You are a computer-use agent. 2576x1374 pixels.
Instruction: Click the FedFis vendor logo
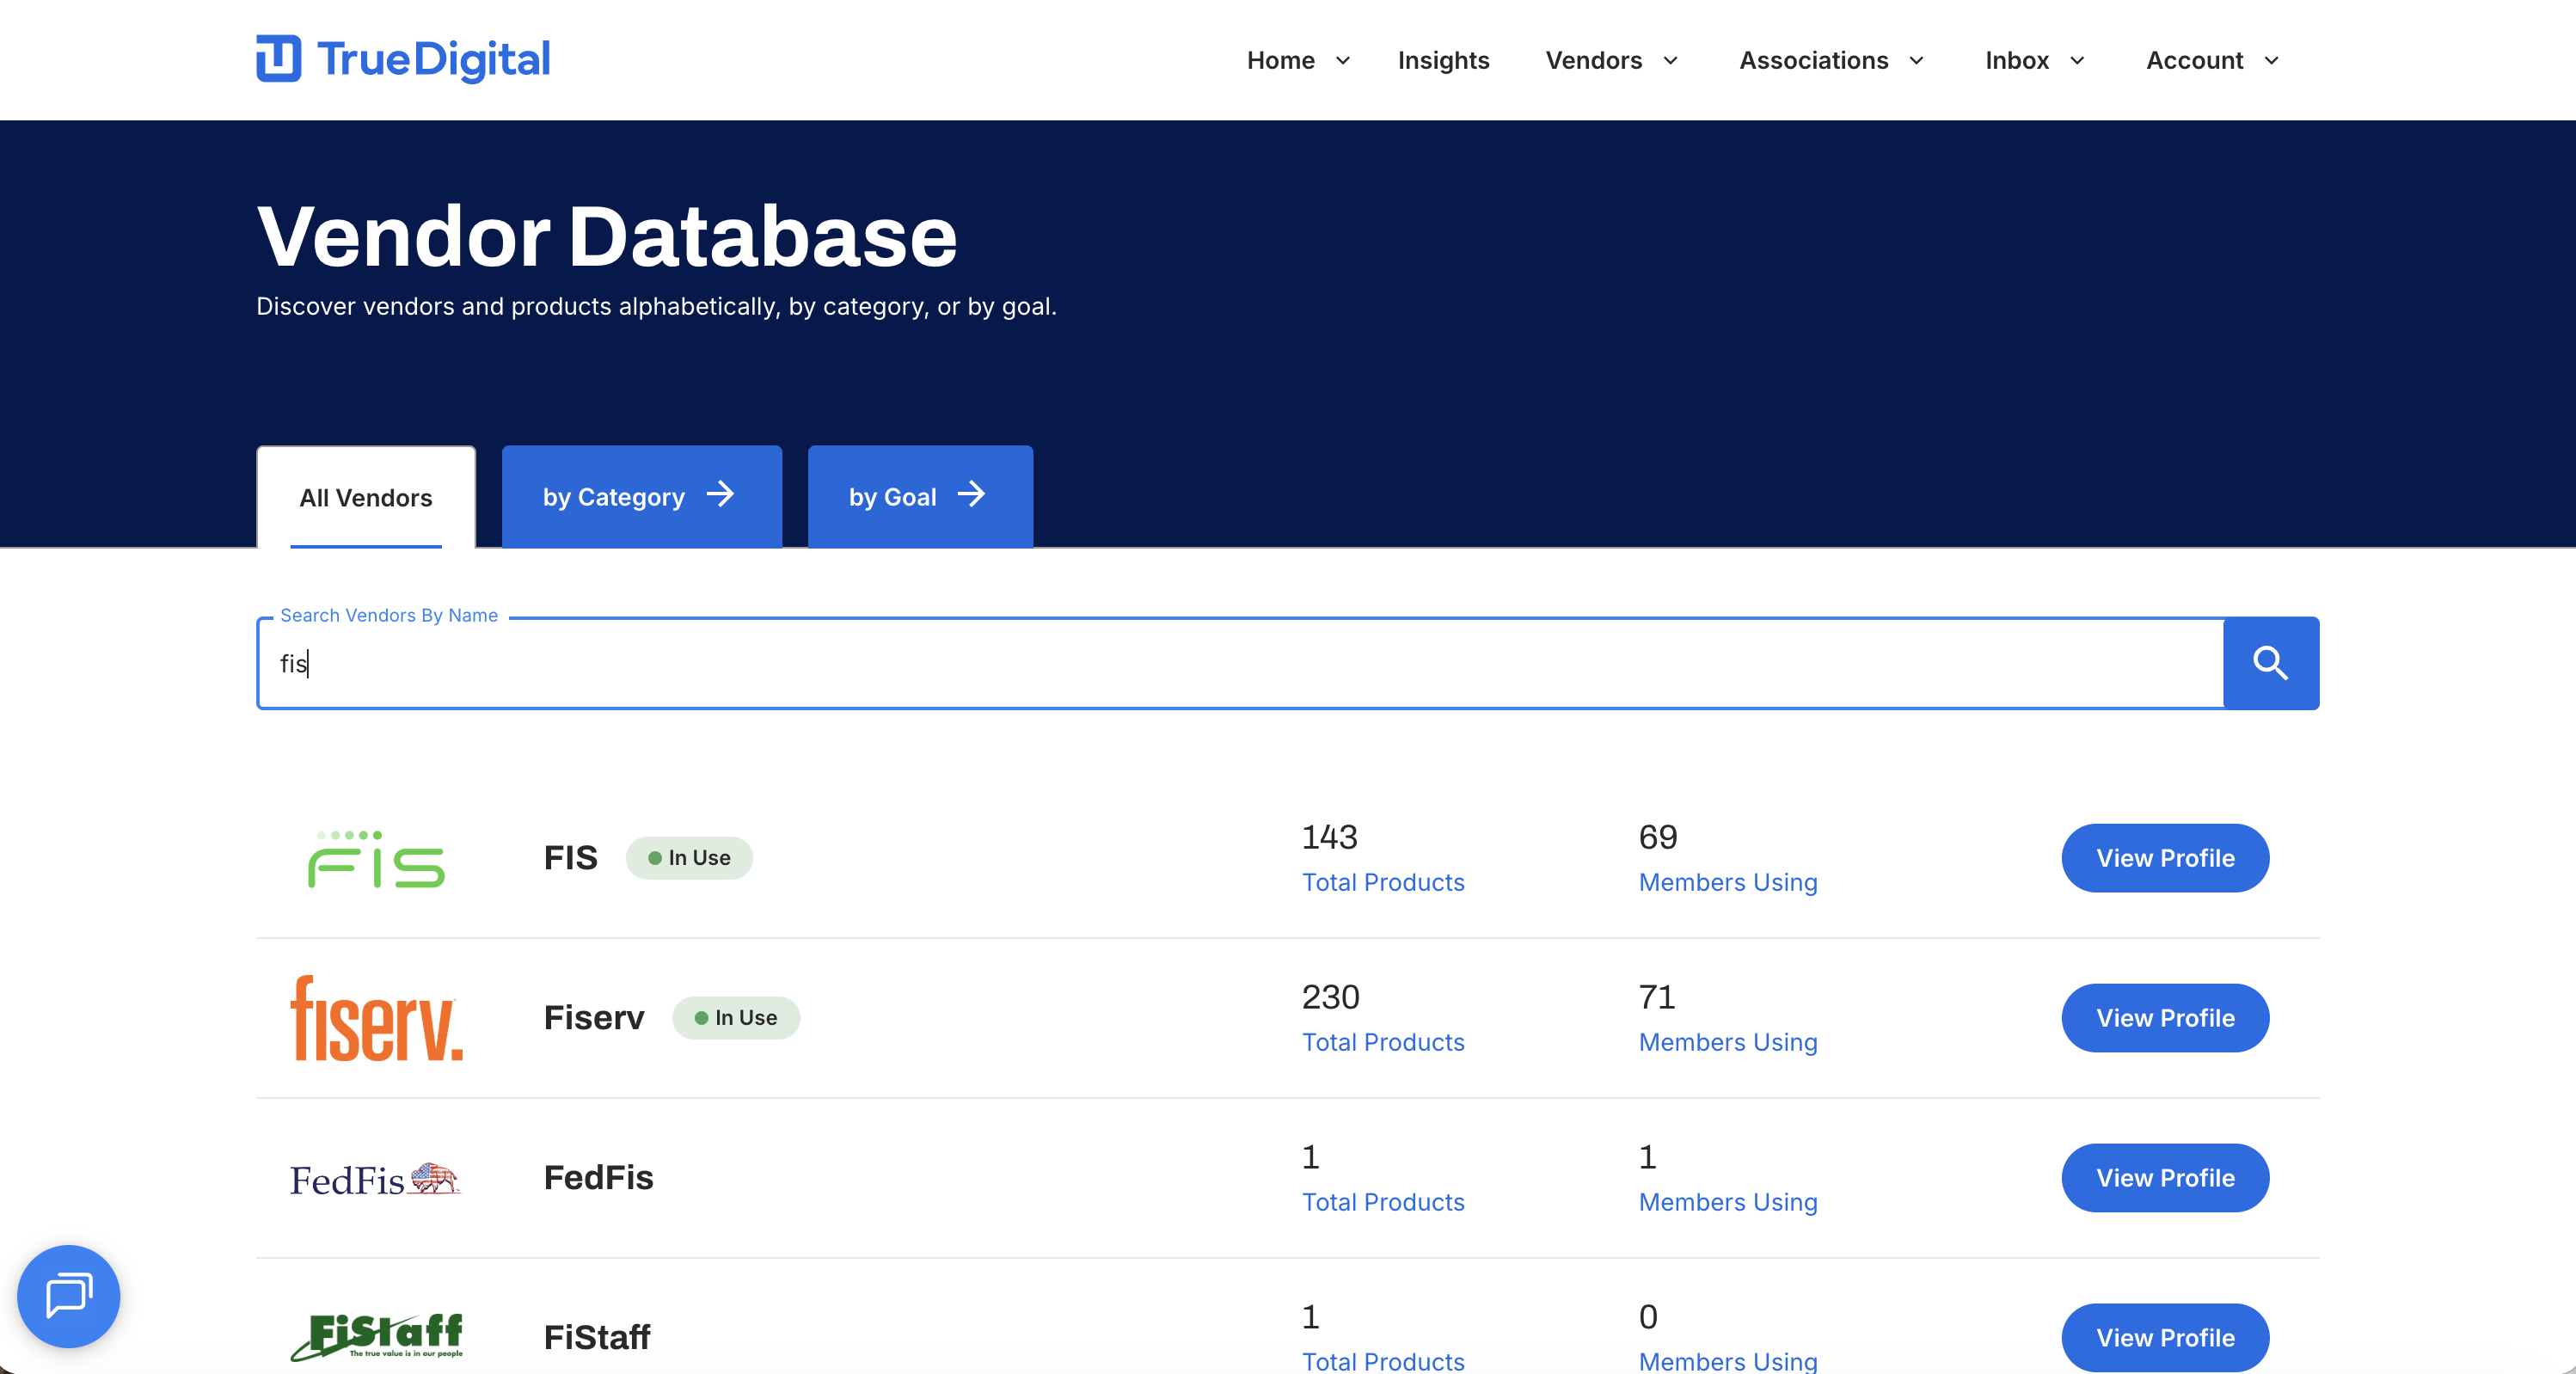point(375,1179)
